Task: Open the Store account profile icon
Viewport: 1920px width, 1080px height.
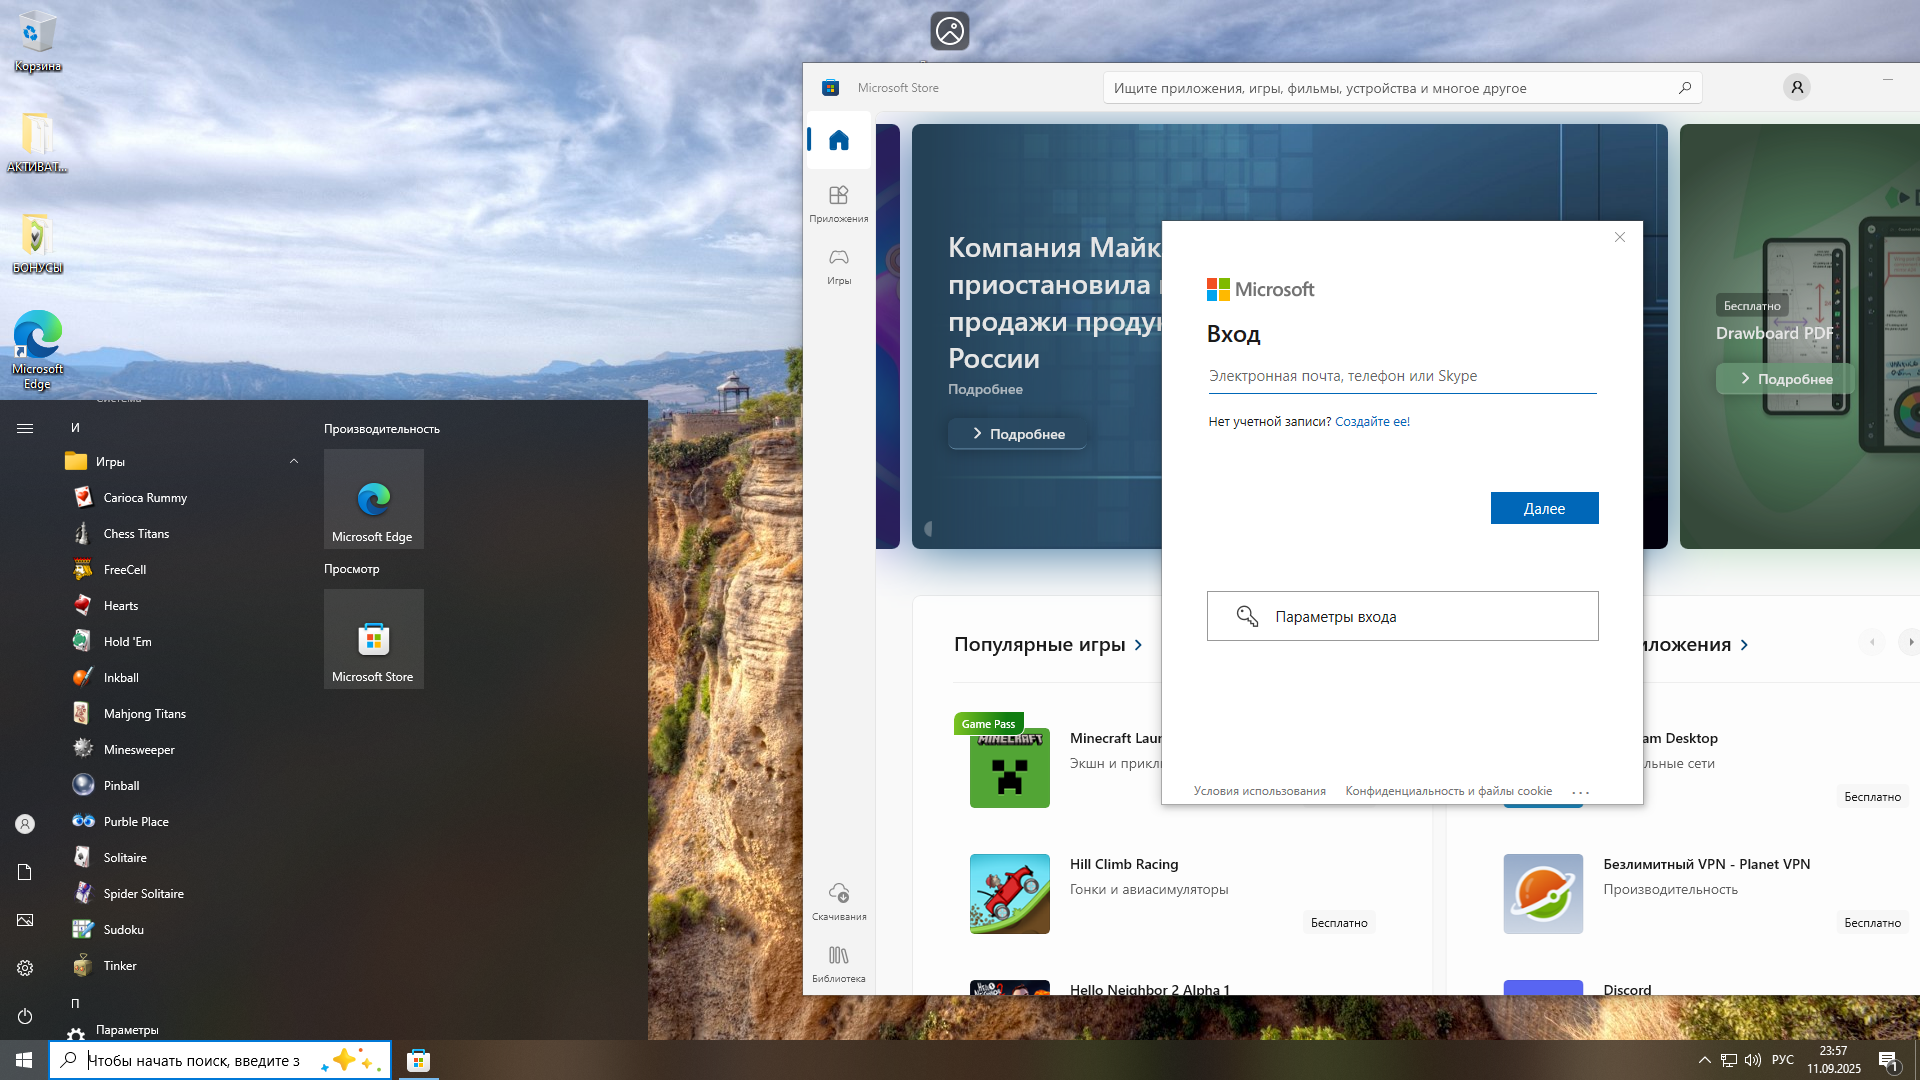Action: tap(1796, 88)
